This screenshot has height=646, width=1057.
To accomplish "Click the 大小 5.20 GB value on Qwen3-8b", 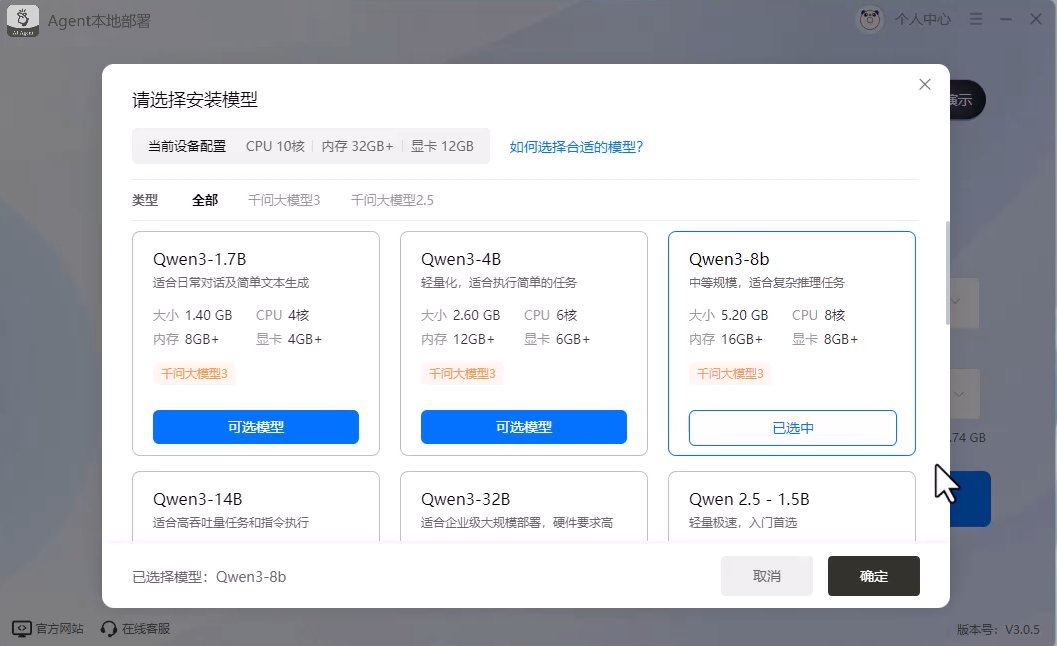I will tap(729, 315).
